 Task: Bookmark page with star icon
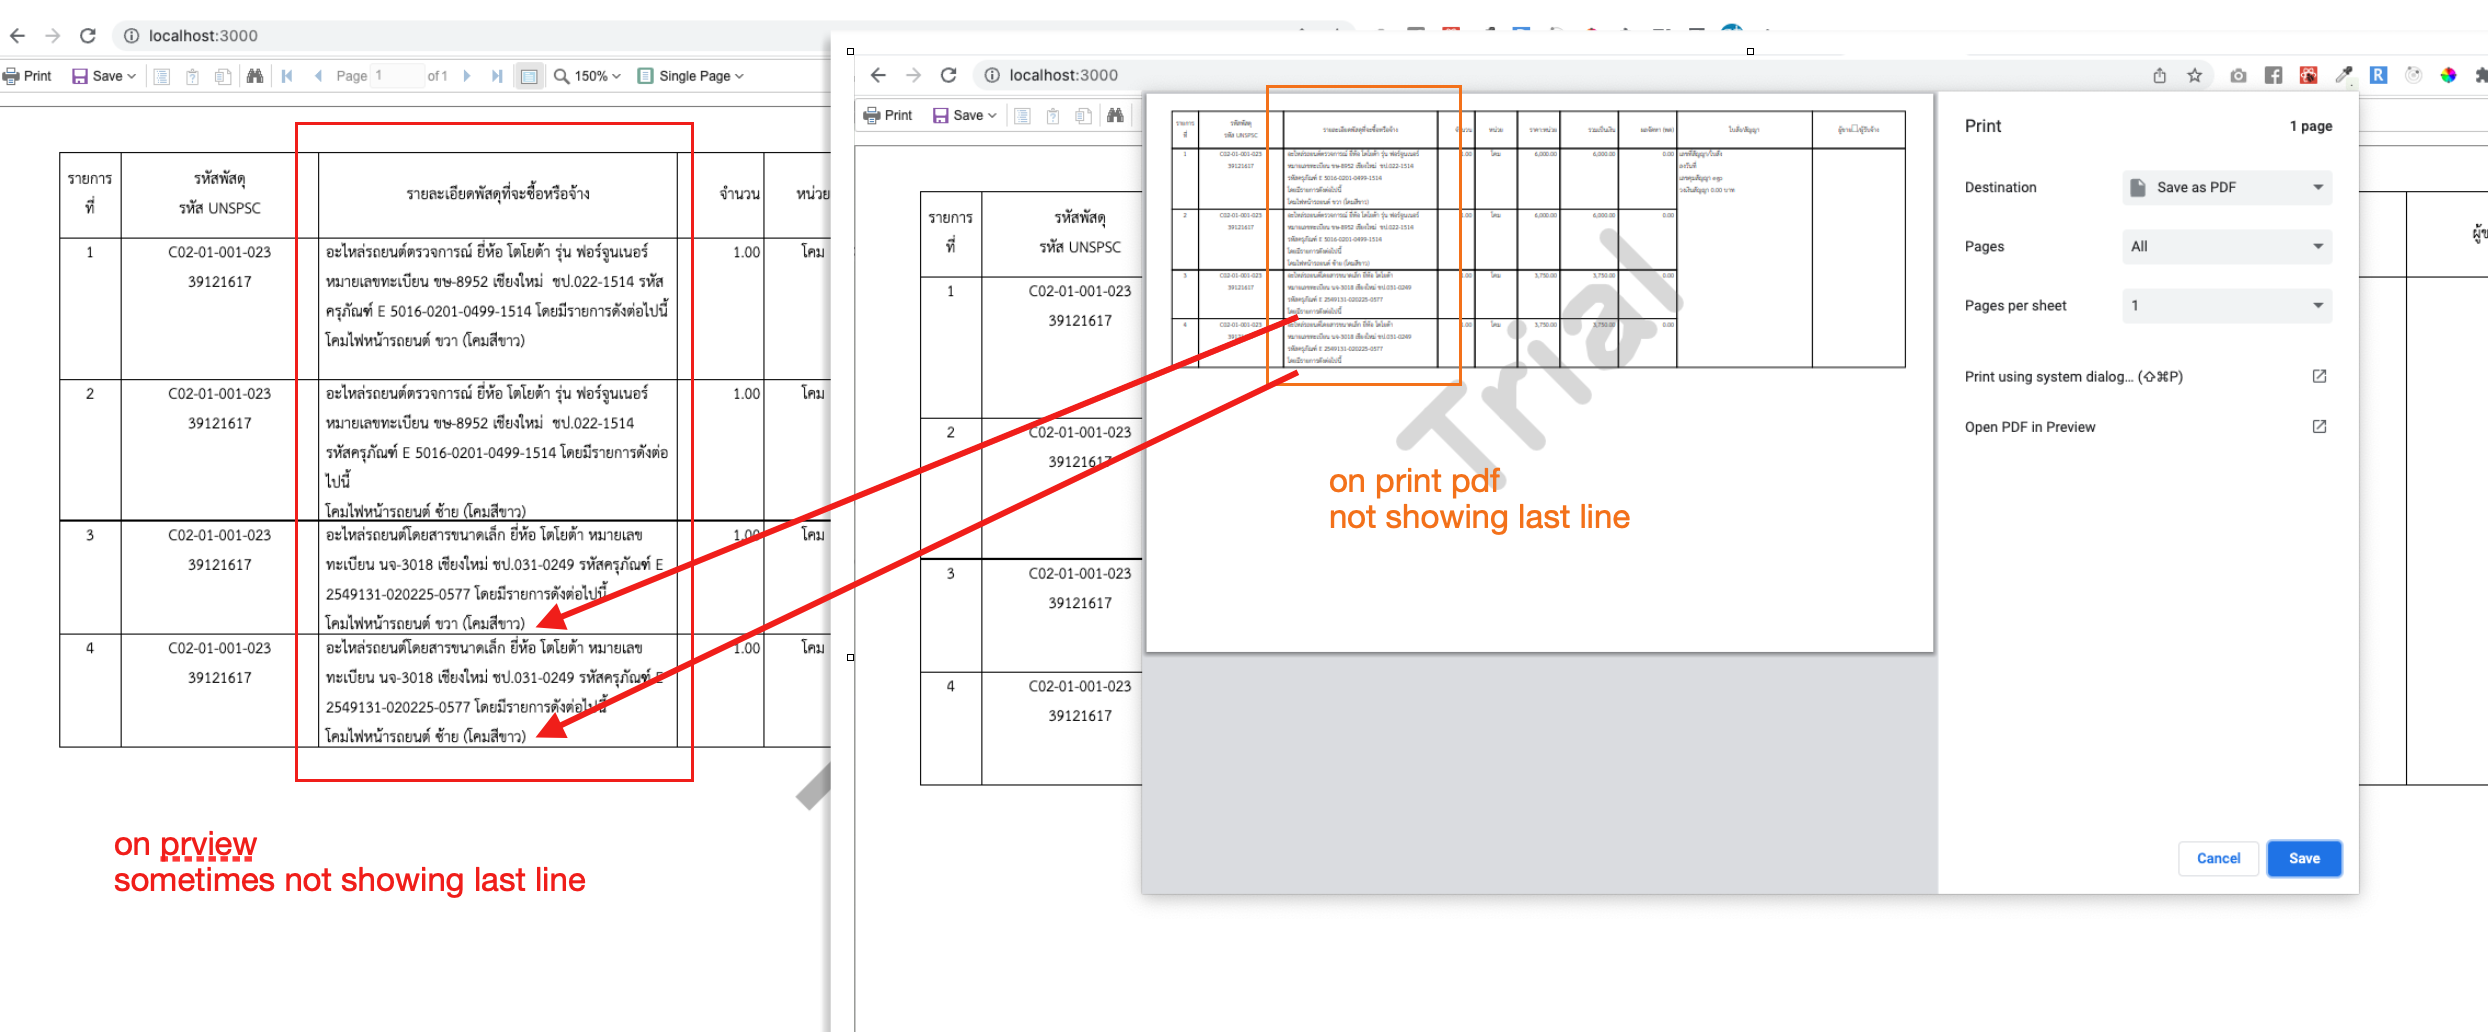tap(2195, 75)
